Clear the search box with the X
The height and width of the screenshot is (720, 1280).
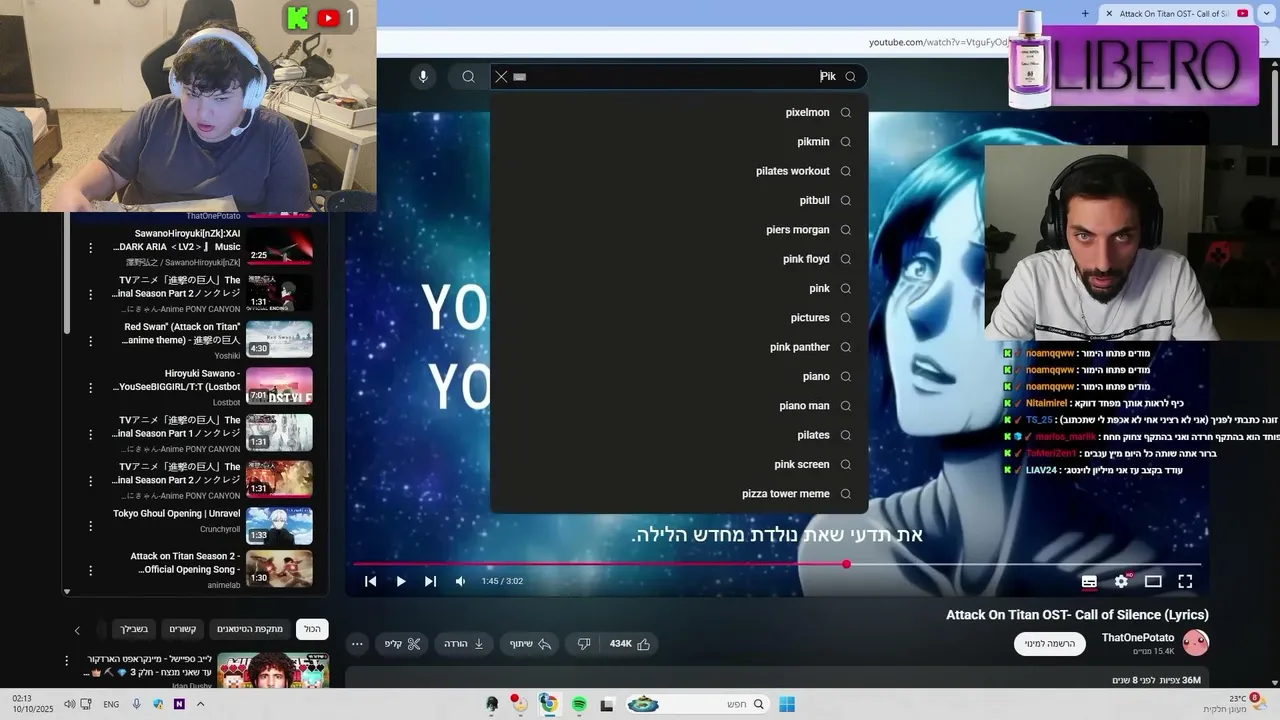(x=502, y=77)
